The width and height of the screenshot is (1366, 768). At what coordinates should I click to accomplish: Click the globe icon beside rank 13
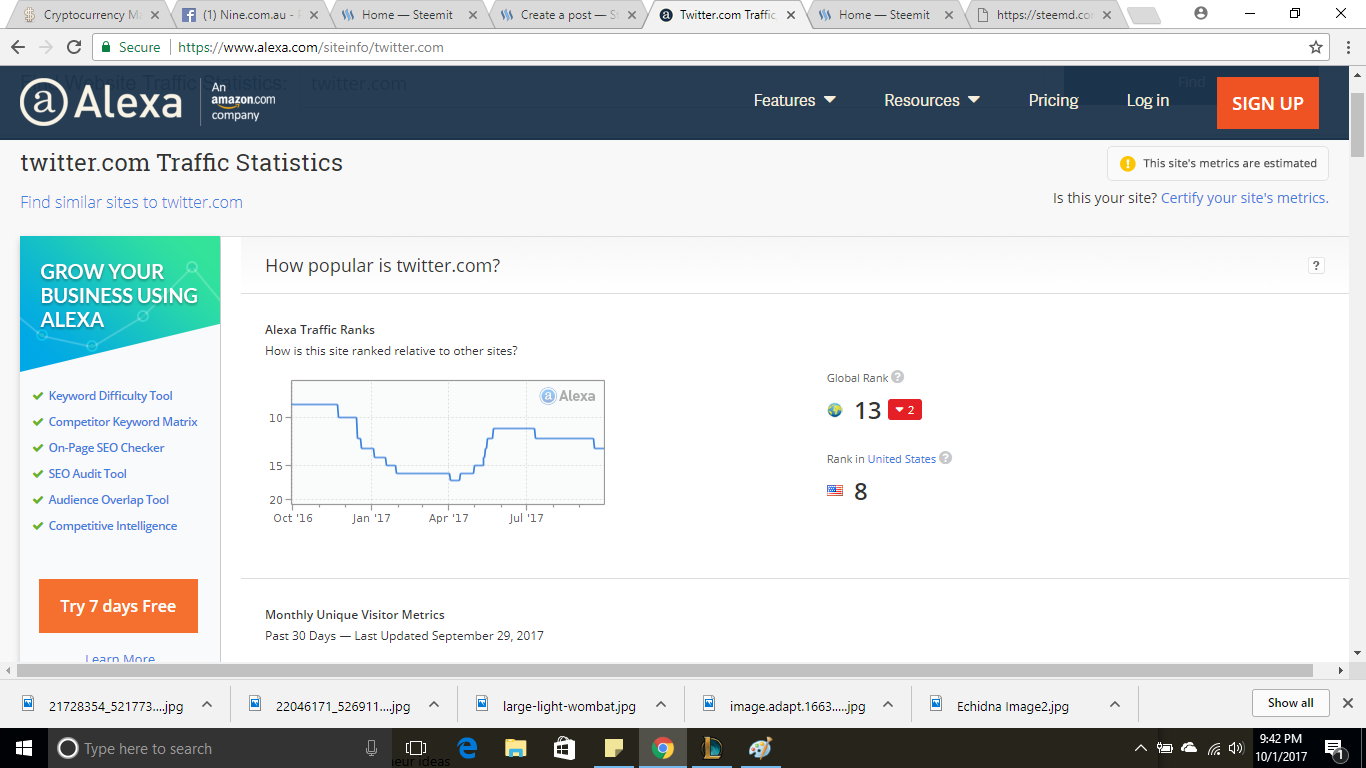pos(835,410)
